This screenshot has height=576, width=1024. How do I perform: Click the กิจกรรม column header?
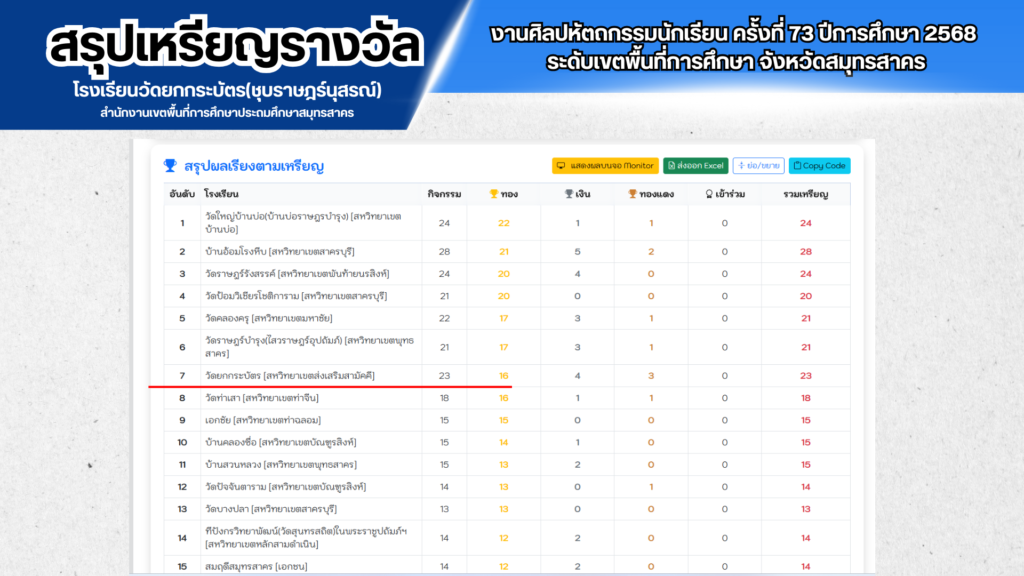coord(443,194)
